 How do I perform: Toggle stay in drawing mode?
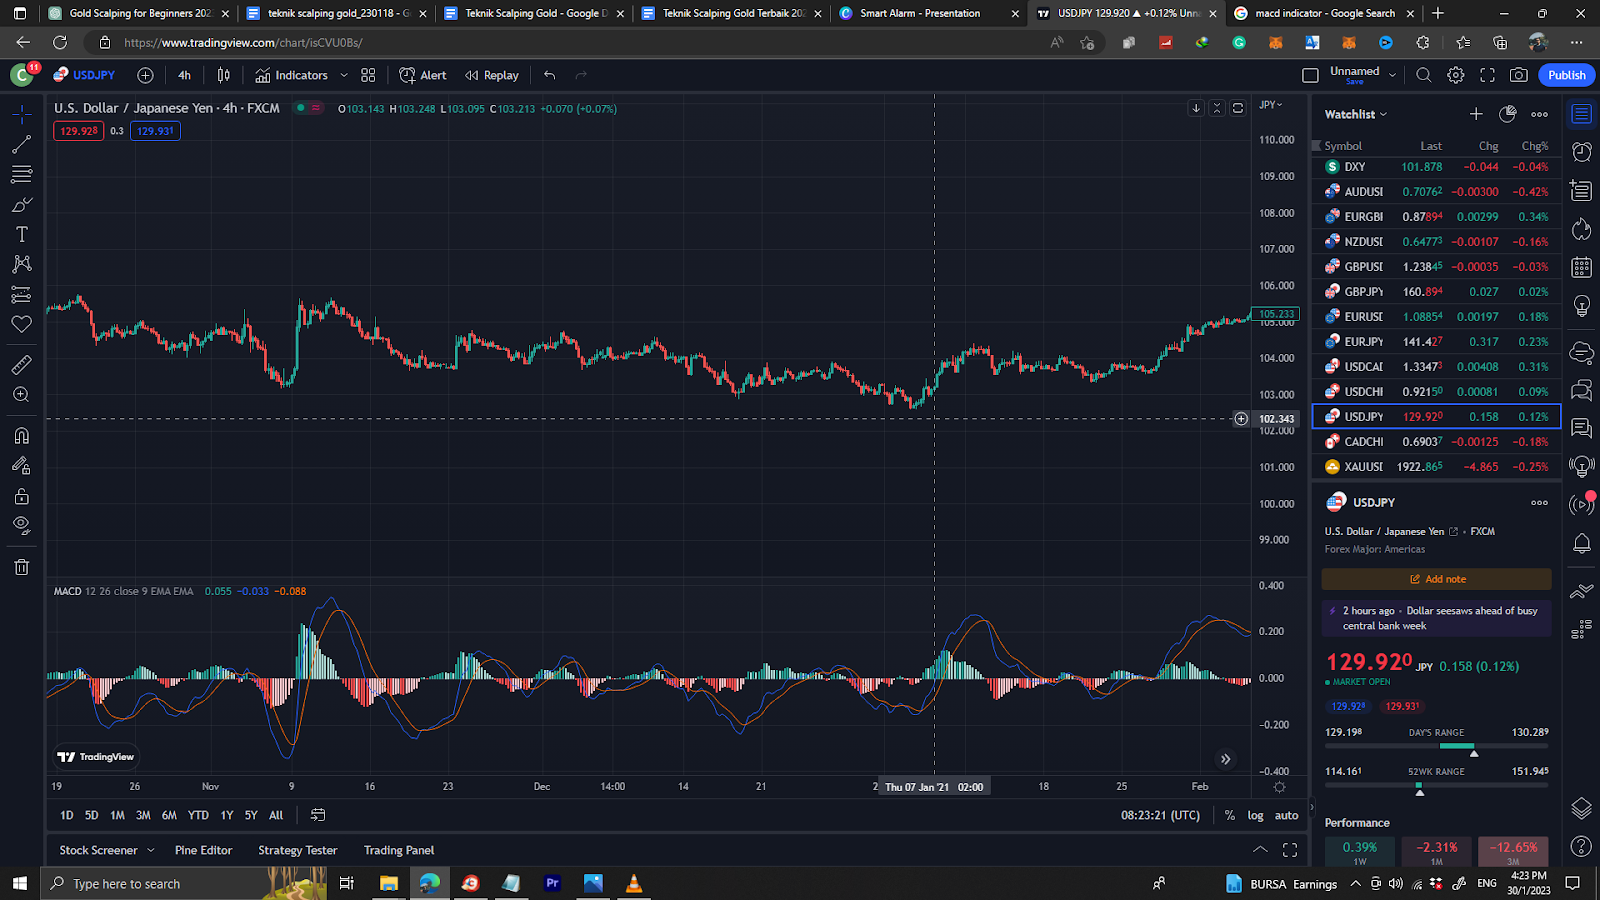21,466
